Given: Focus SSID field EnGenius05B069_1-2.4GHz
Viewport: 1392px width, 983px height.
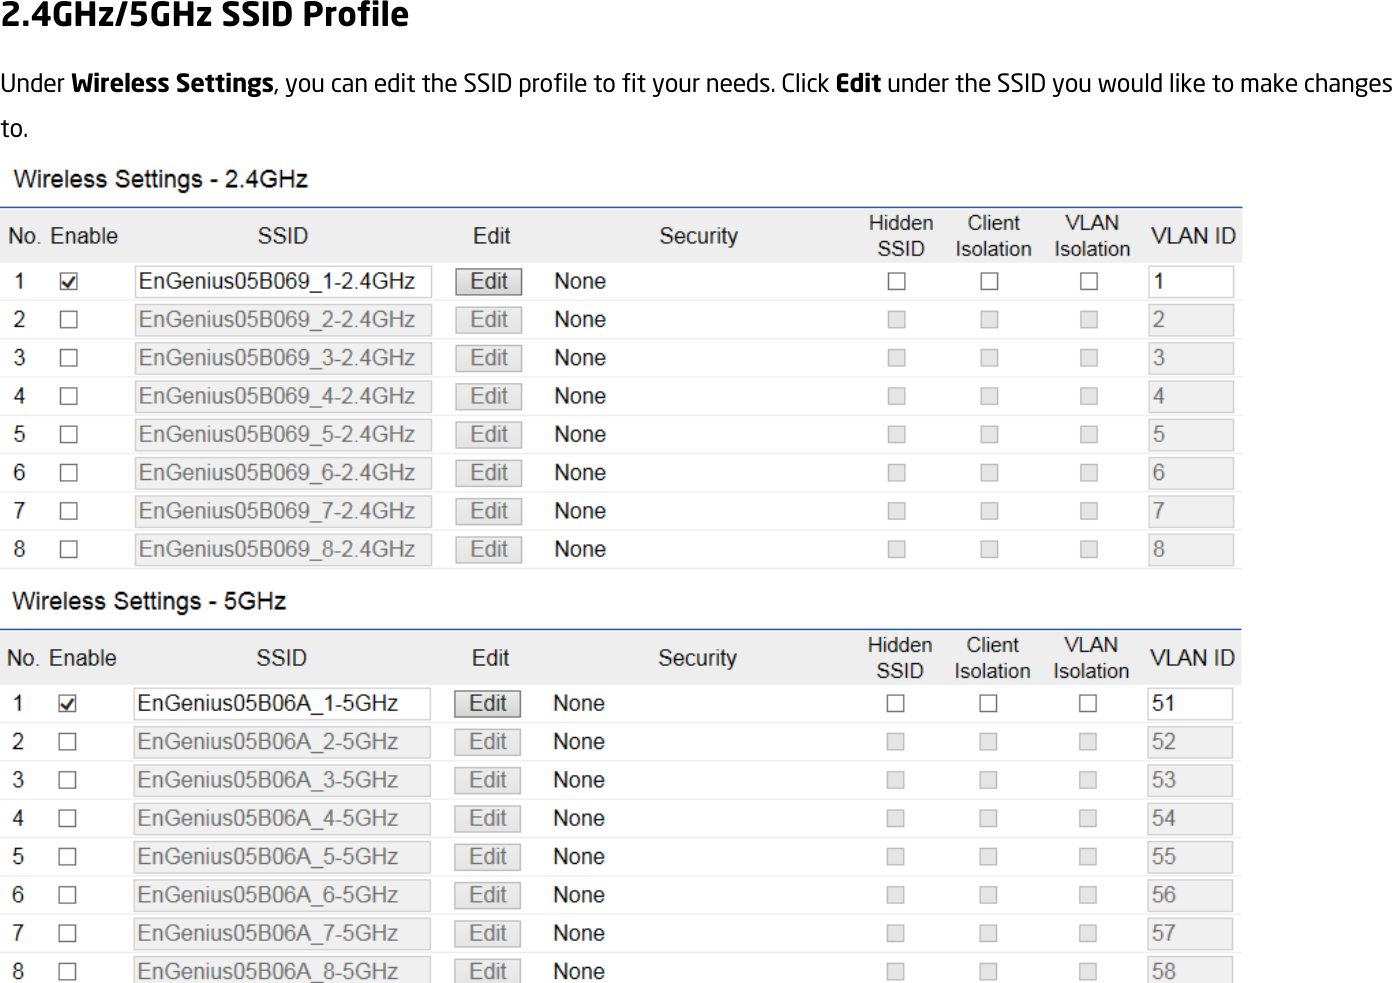Looking at the screenshot, I should point(283,282).
